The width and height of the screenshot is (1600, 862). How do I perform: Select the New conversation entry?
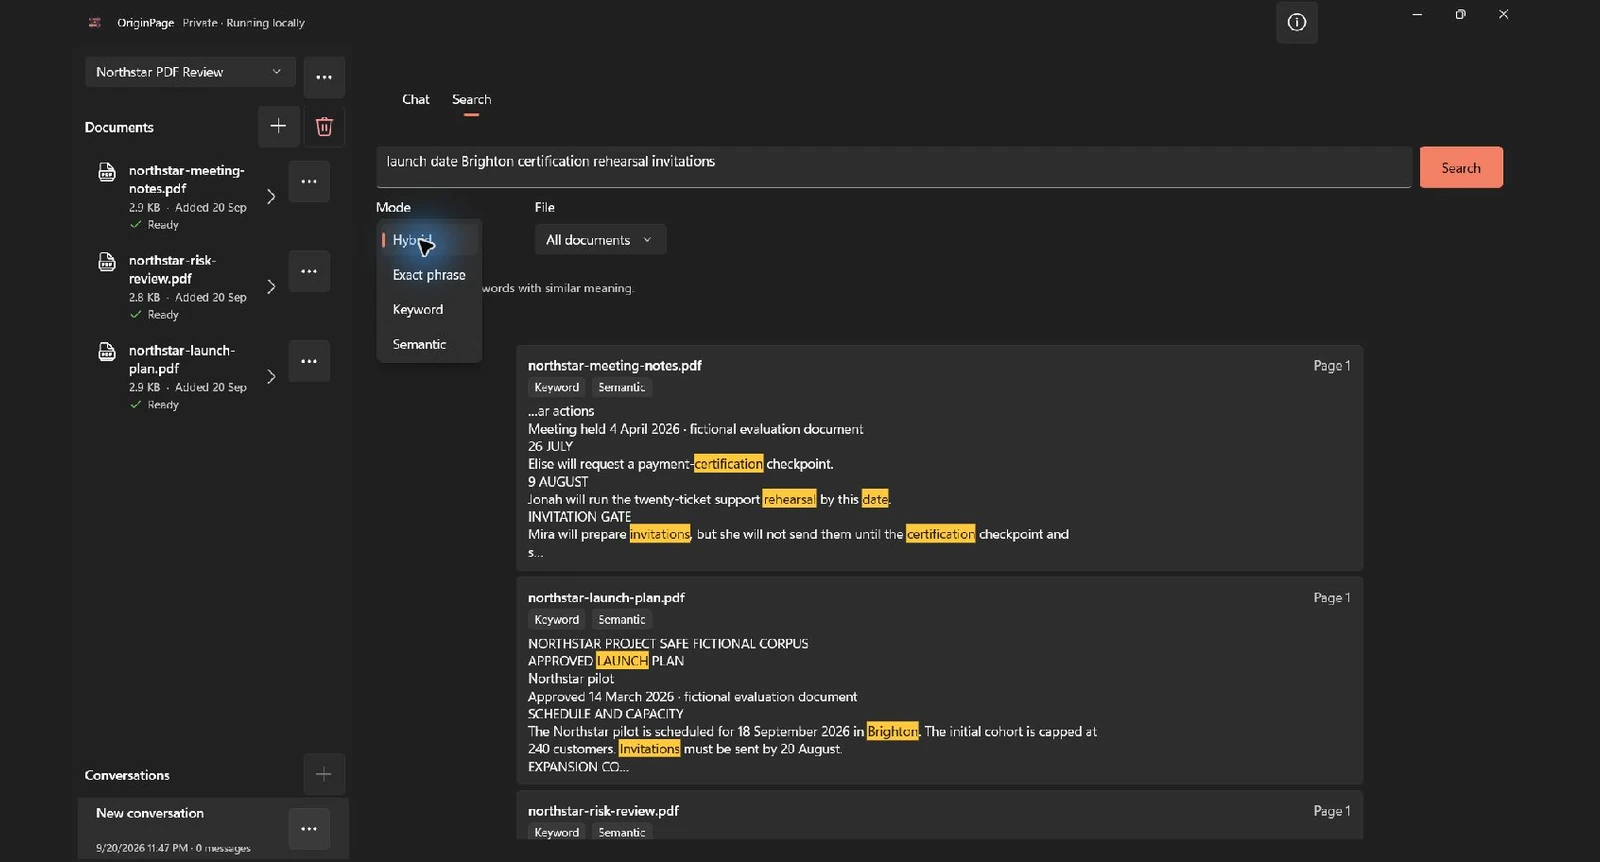tap(213, 828)
